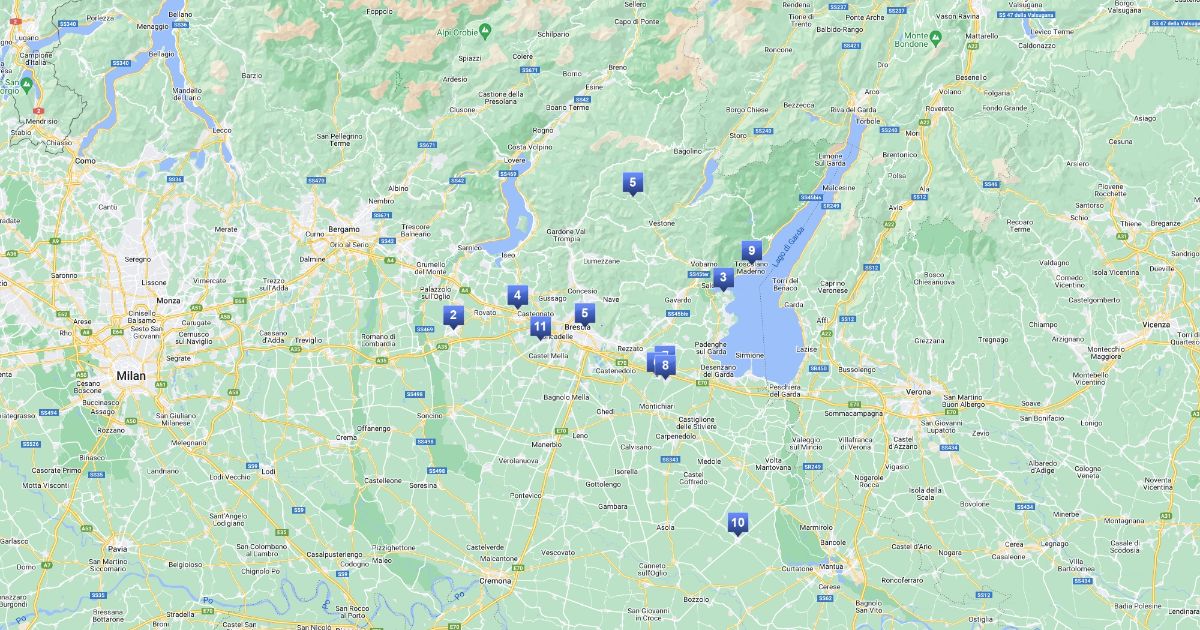This screenshot has height=630, width=1200.
Task: Click the Treviglio town label
Action: point(309,340)
